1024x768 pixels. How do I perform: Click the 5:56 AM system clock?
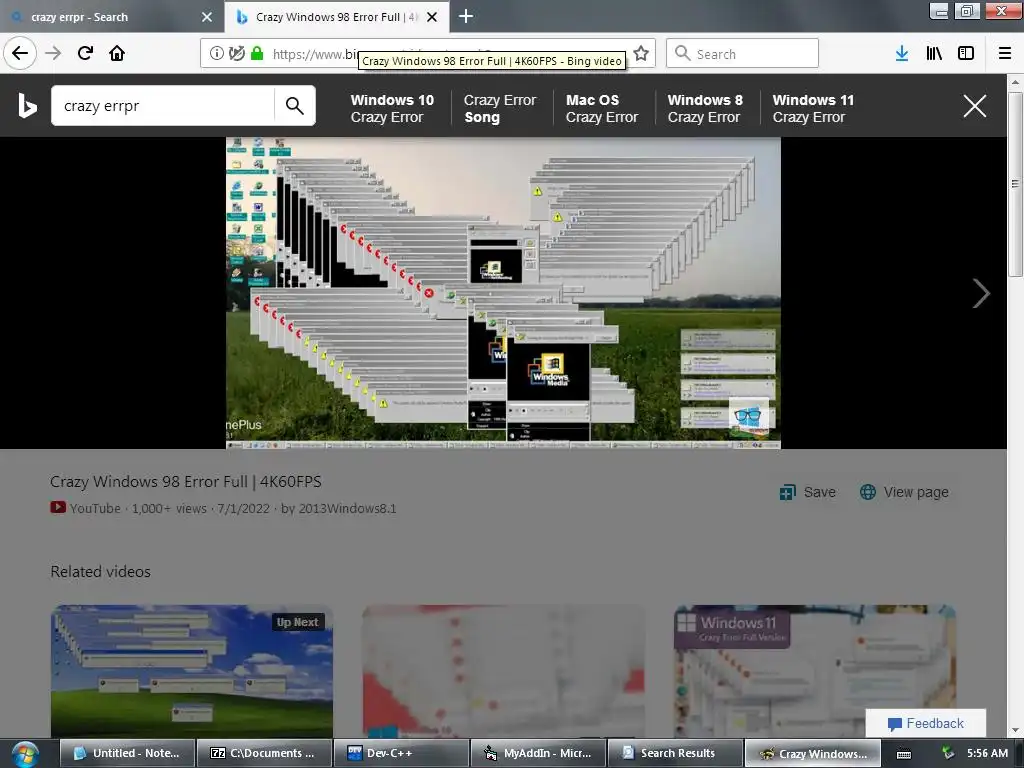pyautogui.click(x=987, y=753)
